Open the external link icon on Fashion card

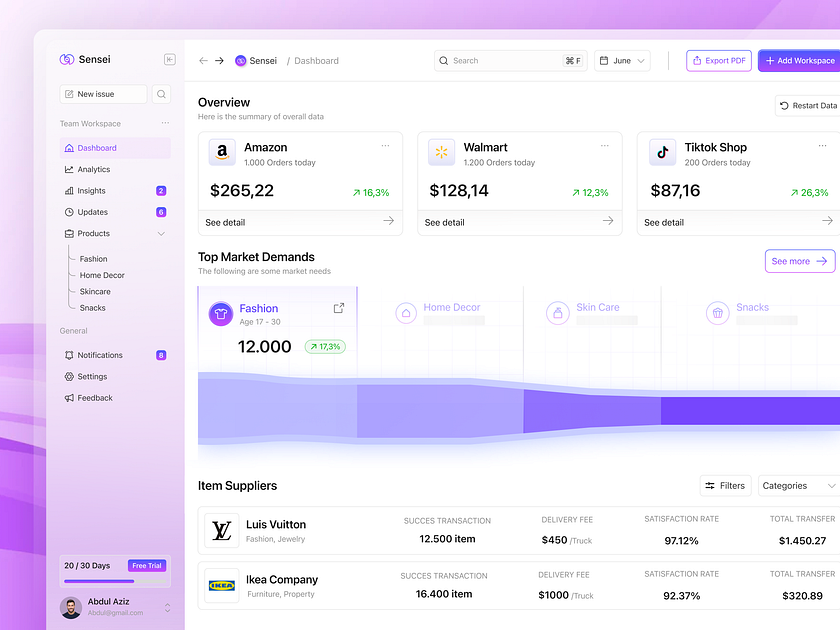pos(339,308)
